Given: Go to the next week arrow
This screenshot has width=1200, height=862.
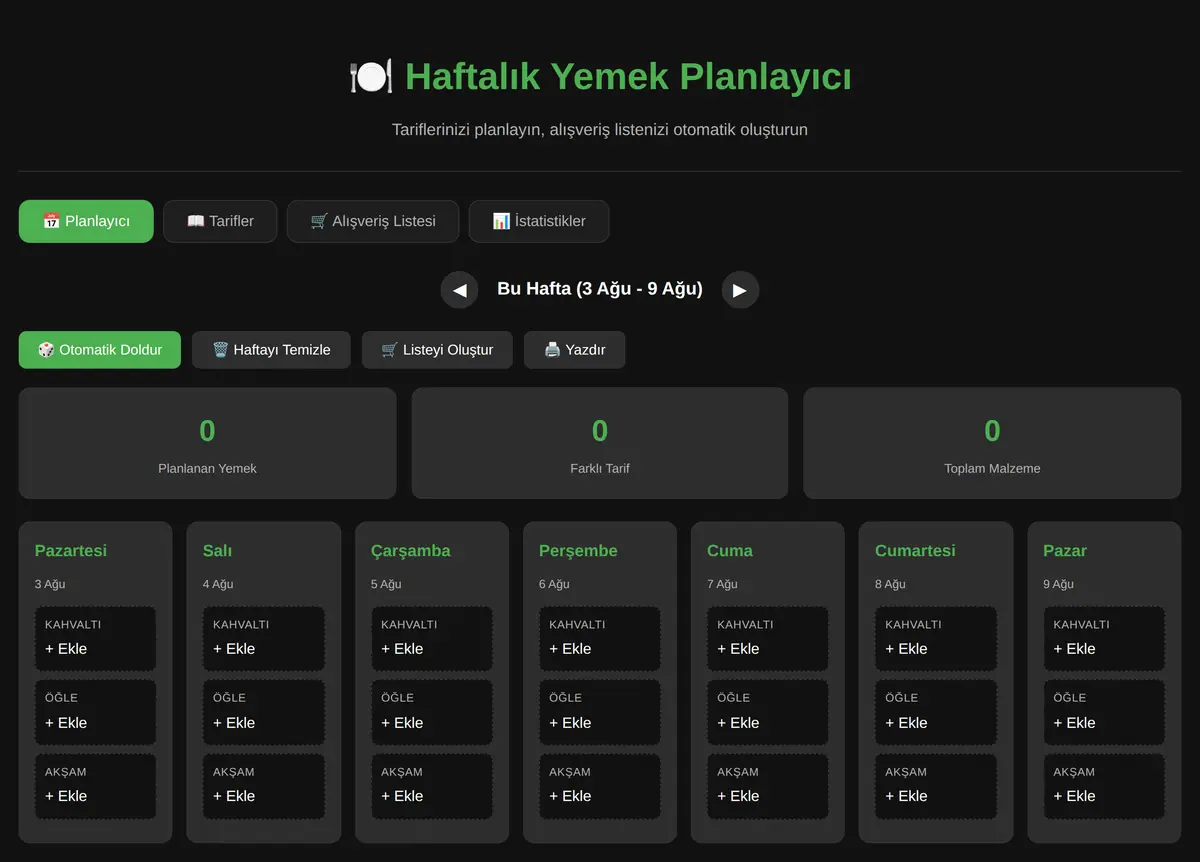Looking at the screenshot, I should click(x=740, y=290).
